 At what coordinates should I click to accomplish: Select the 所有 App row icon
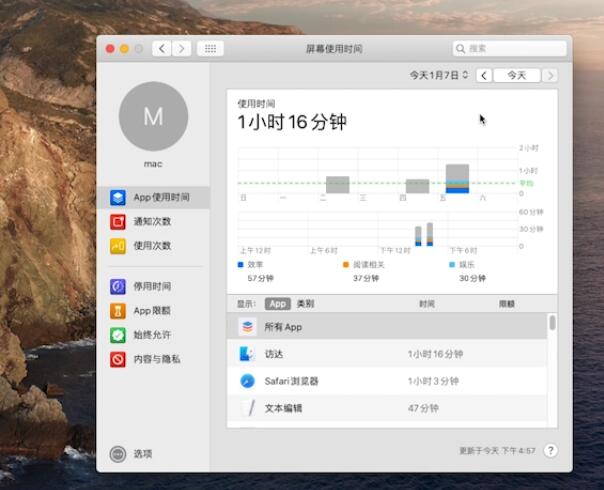[x=247, y=327]
